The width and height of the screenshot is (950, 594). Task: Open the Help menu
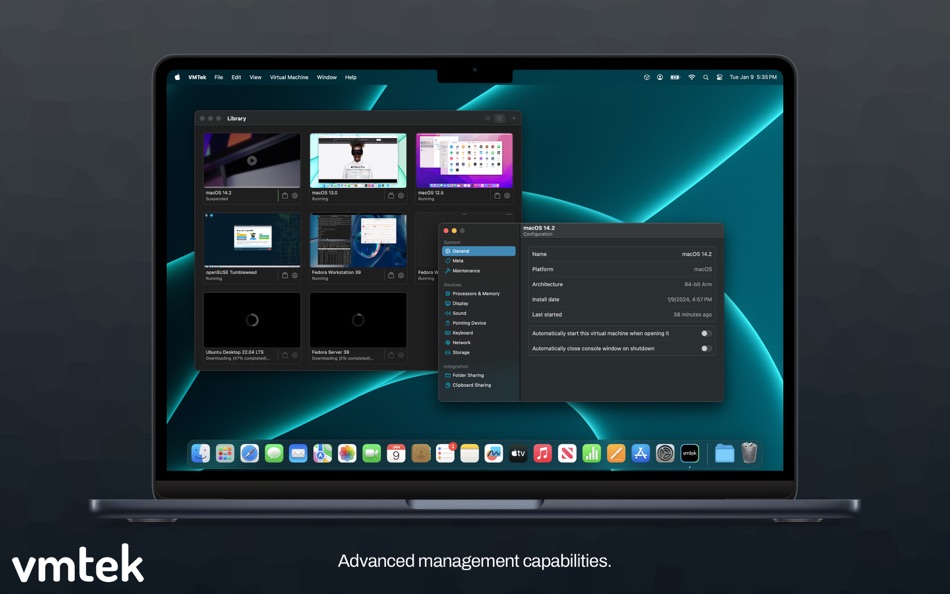pyautogui.click(x=351, y=77)
